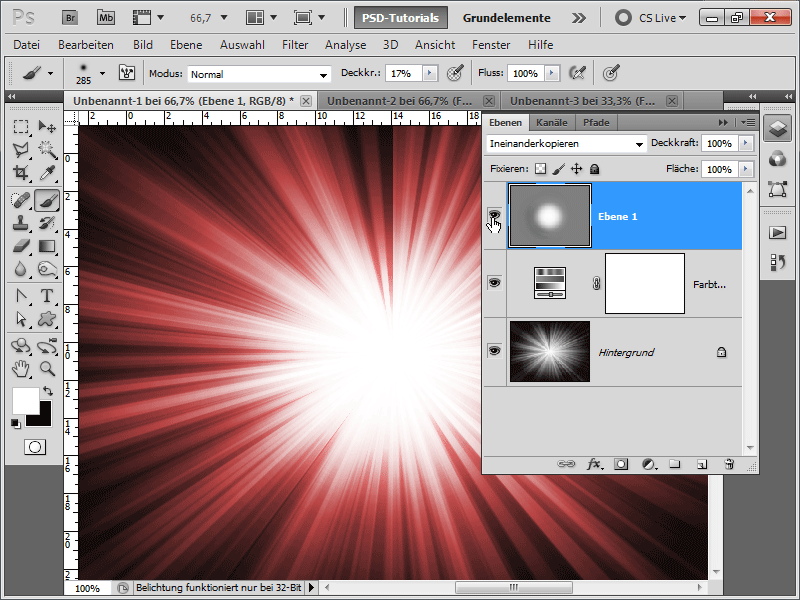The height and width of the screenshot is (600, 800).
Task: Open the Filter menu
Action: [295, 45]
